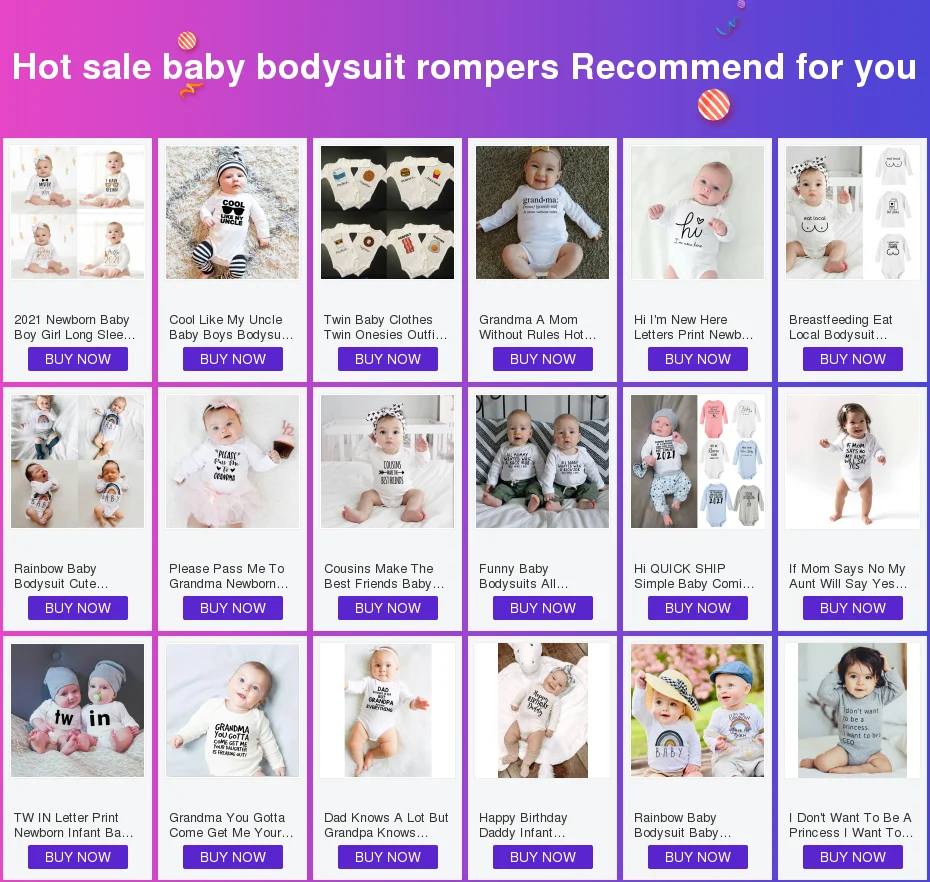Viewport: 930px width, 882px height.
Task: Click the Hot sale baby bodysuit rompers banner
Action: coord(465,67)
